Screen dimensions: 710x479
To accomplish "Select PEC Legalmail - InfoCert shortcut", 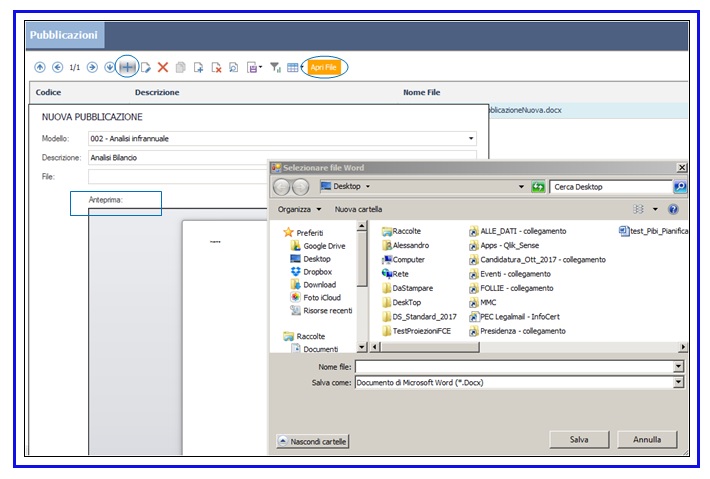I will [514, 317].
